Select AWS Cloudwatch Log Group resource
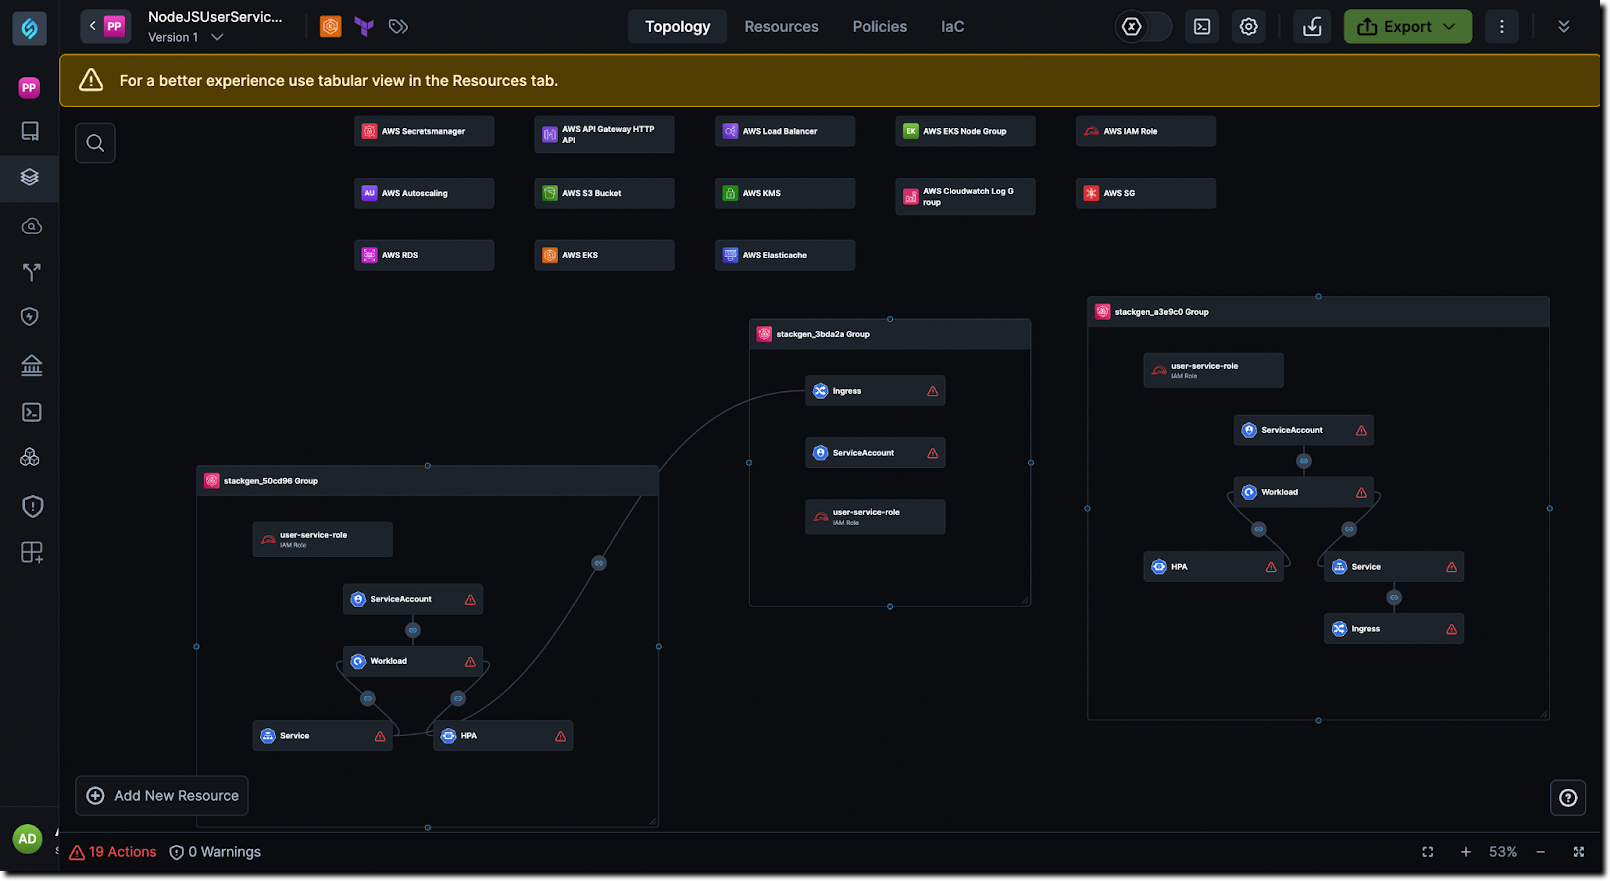 click(965, 196)
